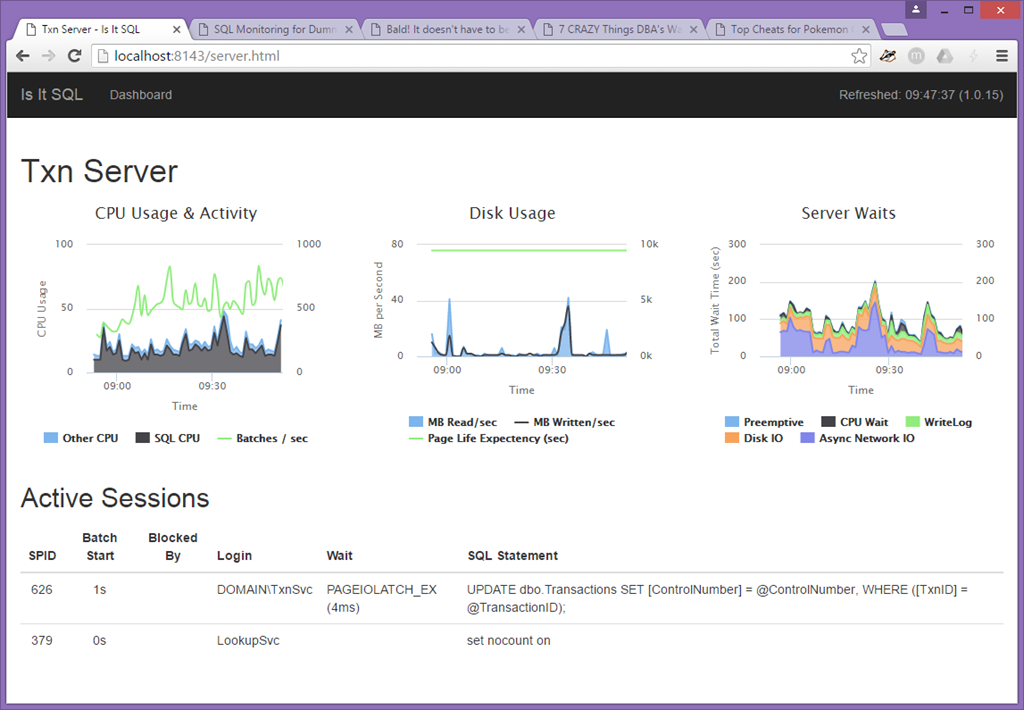Viewport: 1024px width, 710px height.
Task: Toggle the MB Read/sec legend swatch
Action: pyautogui.click(x=416, y=422)
